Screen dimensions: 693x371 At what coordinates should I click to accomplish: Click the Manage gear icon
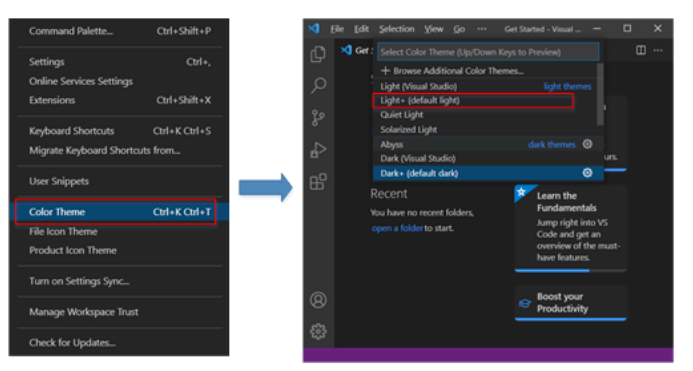(x=318, y=331)
